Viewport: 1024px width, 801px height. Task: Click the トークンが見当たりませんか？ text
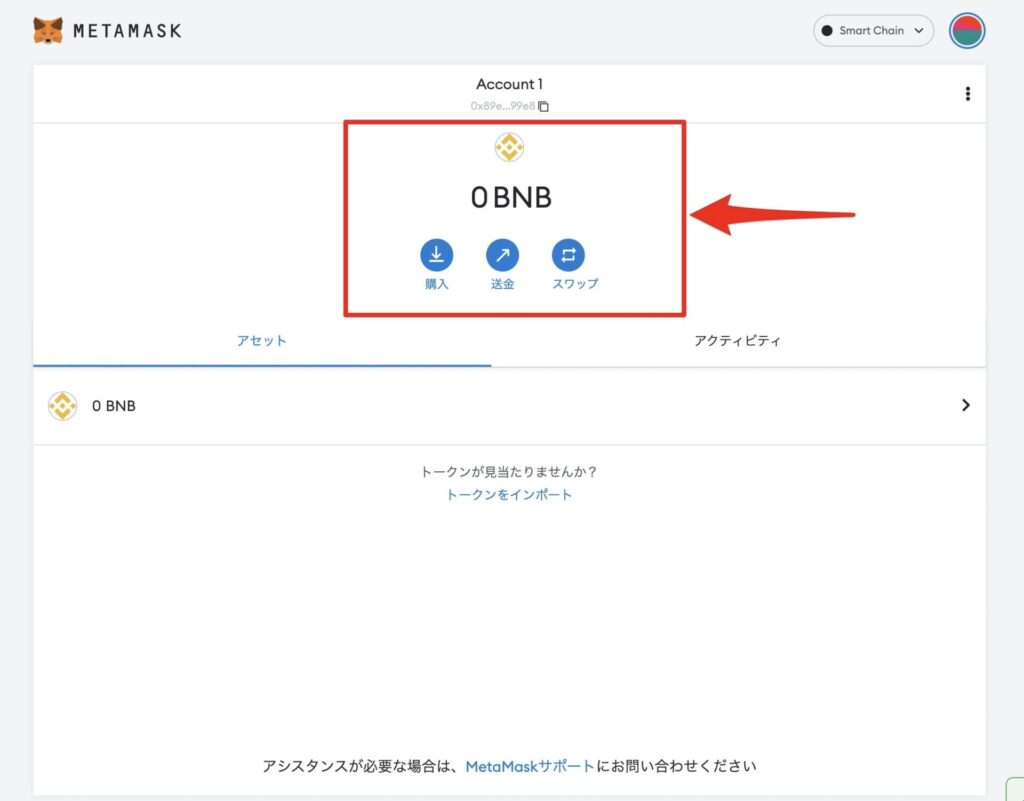pyautogui.click(x=509, y=471)
